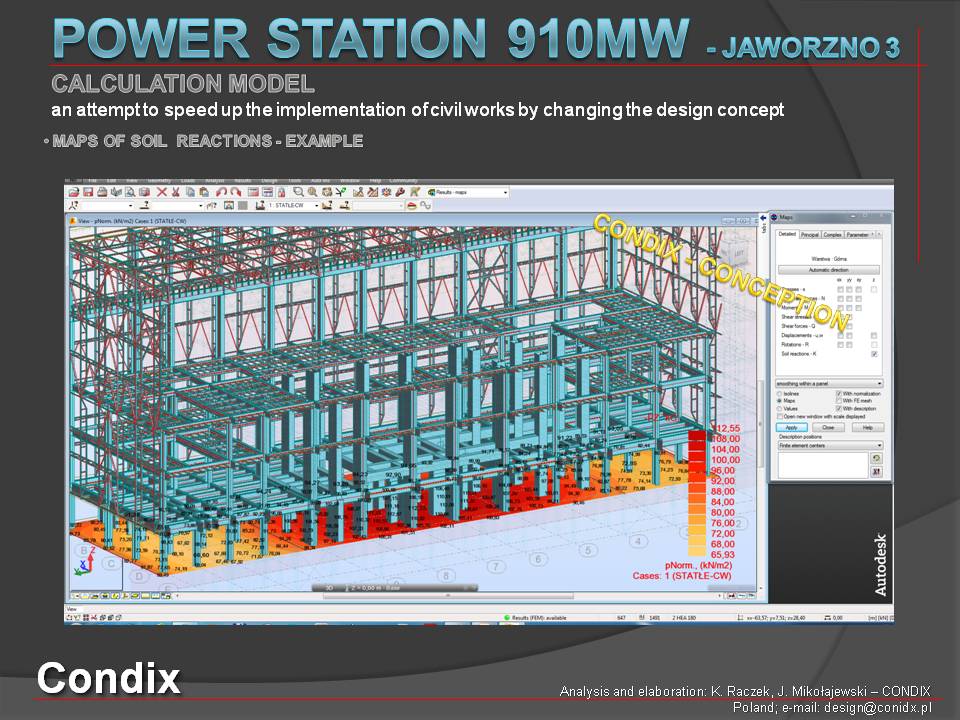Viewport: 960px width, 720px height.
Task: Click the blue arrow beside the Maps dialog
Action: tap(763, 217)
